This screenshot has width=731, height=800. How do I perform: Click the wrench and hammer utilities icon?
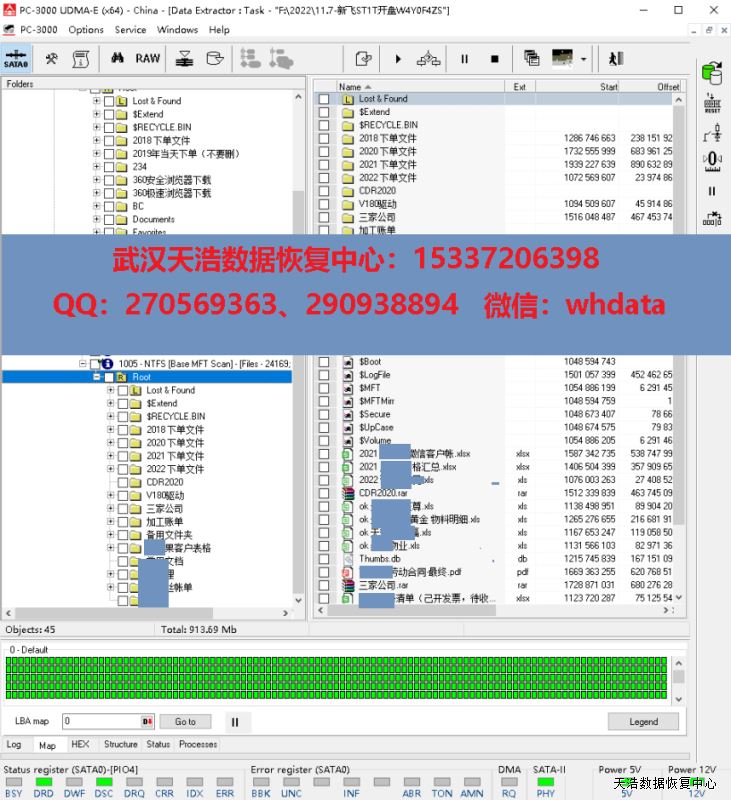tap(51, 59)
